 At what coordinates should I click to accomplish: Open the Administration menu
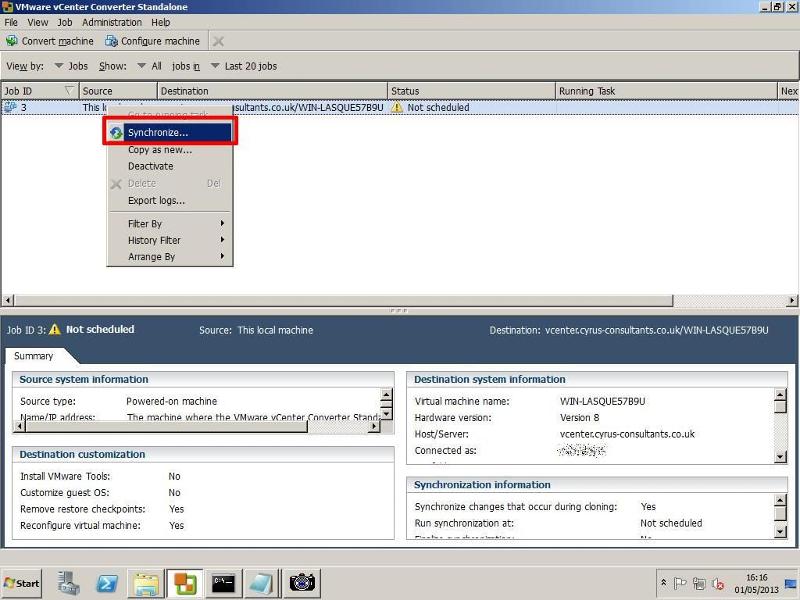[x=112, y=22]
